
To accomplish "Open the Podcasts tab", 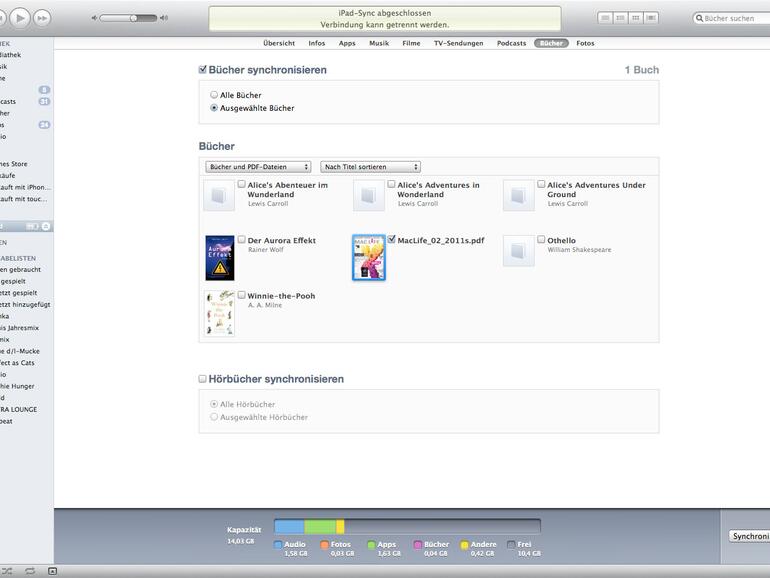I will click(x=511, y=43).
